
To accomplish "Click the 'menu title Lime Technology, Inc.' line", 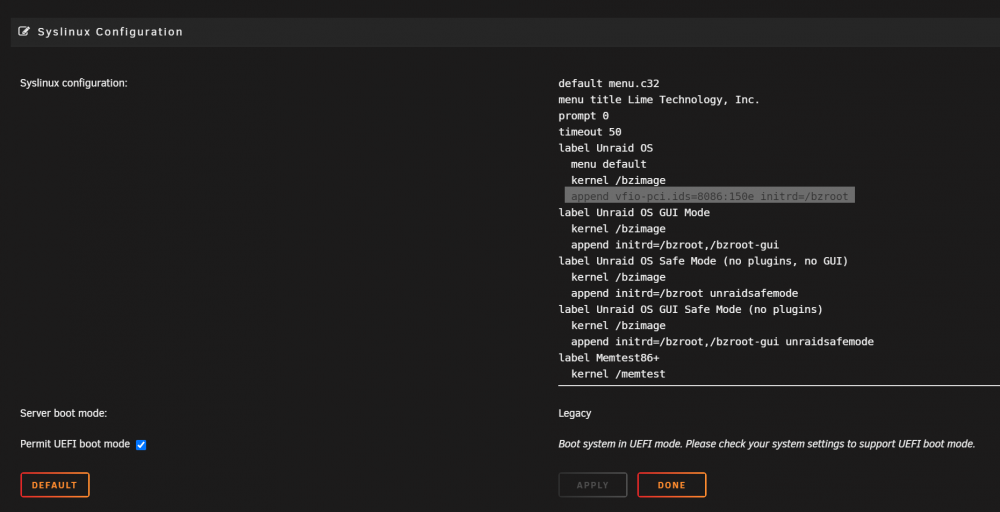I will [x=659, y=99].
